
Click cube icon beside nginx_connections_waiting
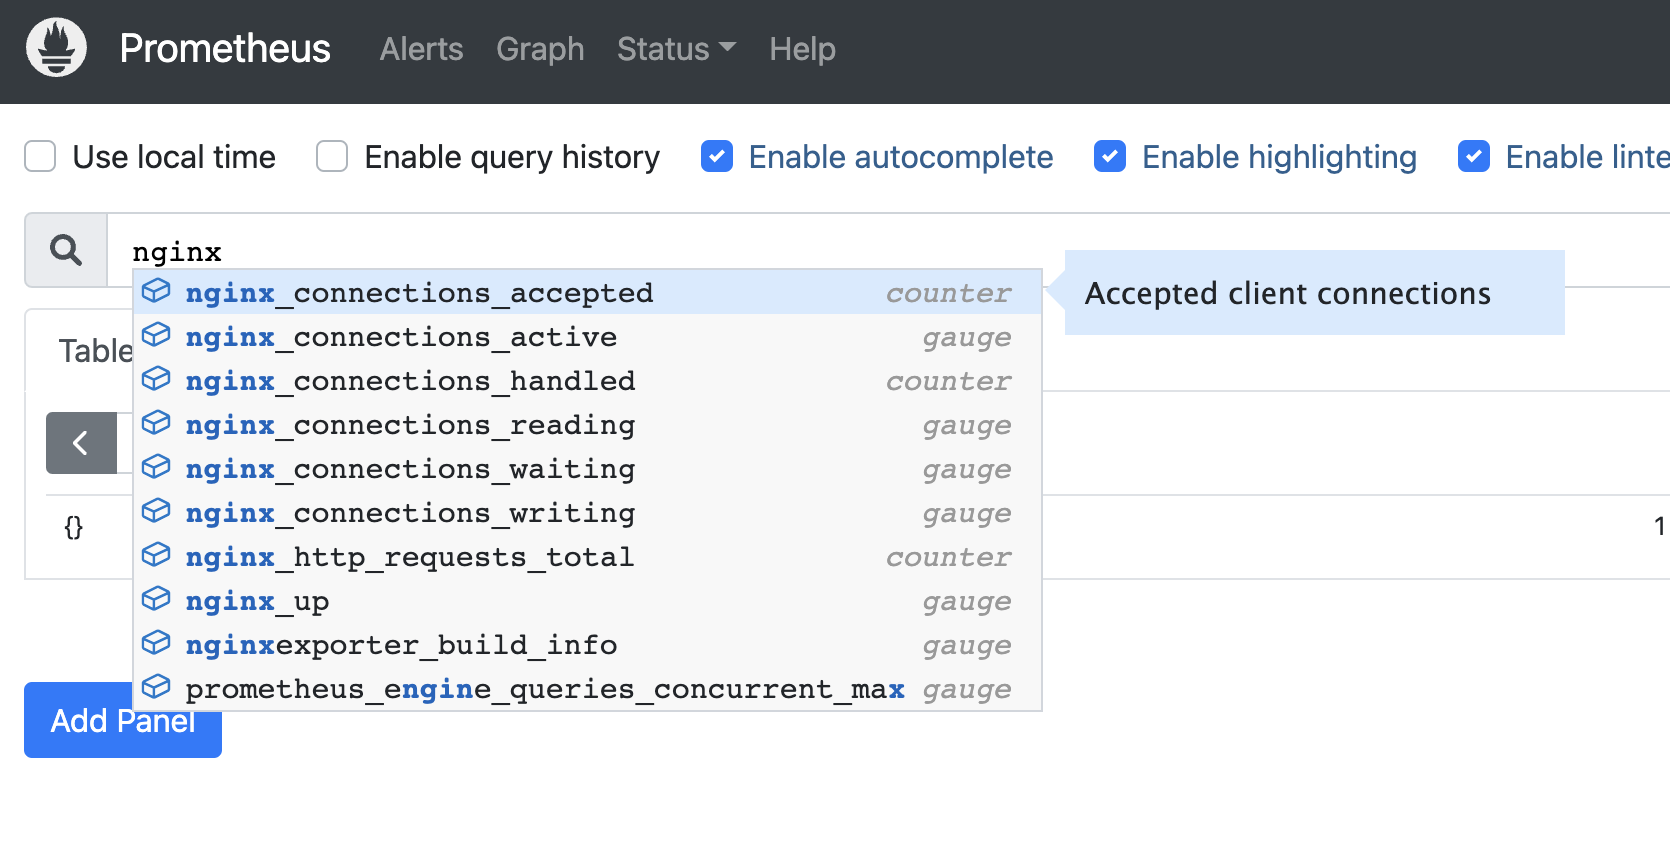tap(156, 467)
